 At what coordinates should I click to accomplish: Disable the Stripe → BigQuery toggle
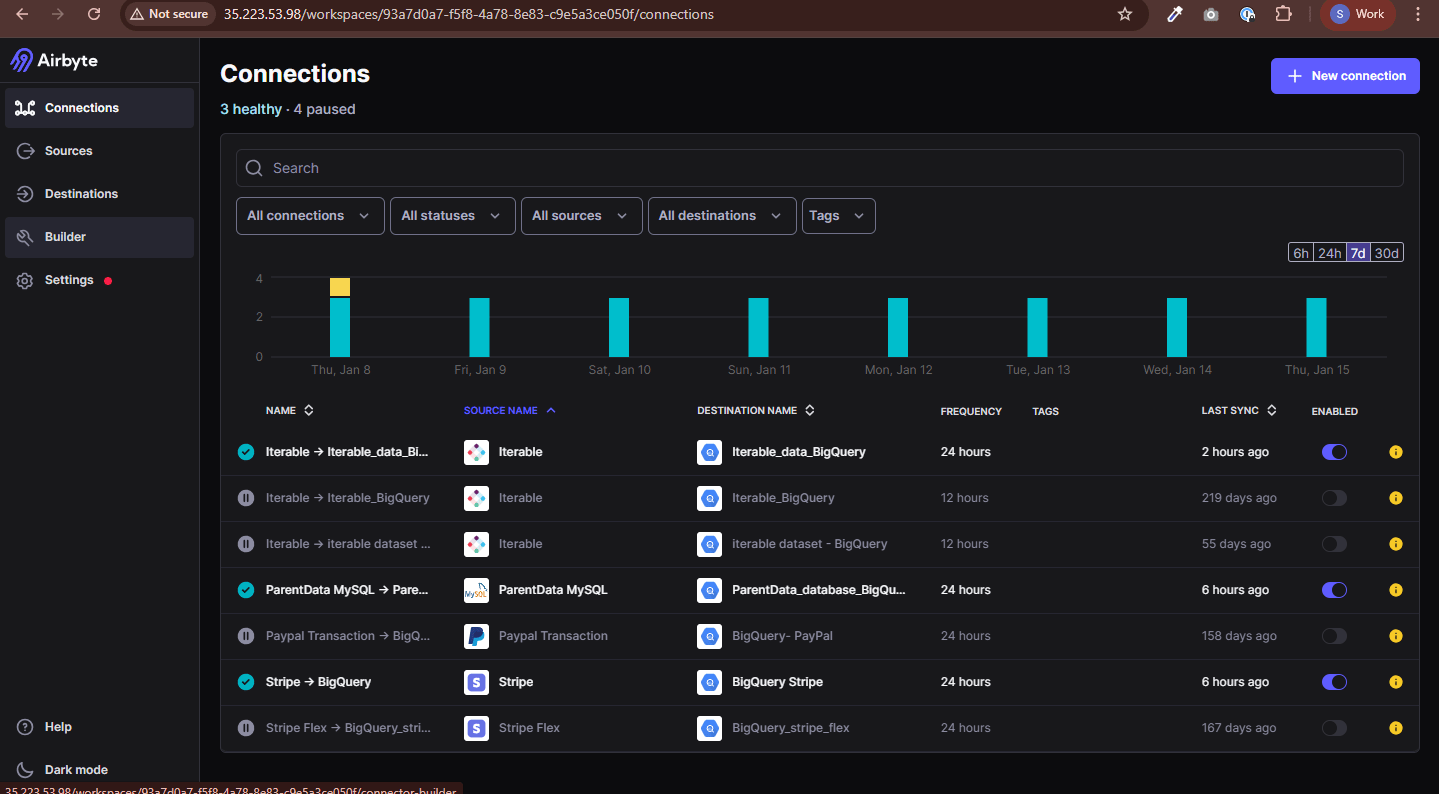pos(1334,682)
